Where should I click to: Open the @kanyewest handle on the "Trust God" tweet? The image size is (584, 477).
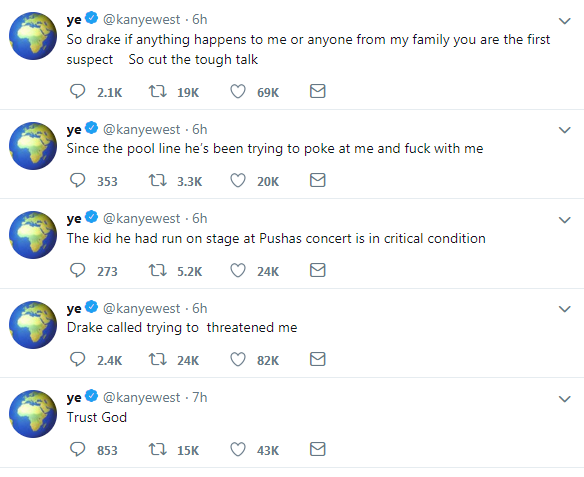tap(141, 397)
